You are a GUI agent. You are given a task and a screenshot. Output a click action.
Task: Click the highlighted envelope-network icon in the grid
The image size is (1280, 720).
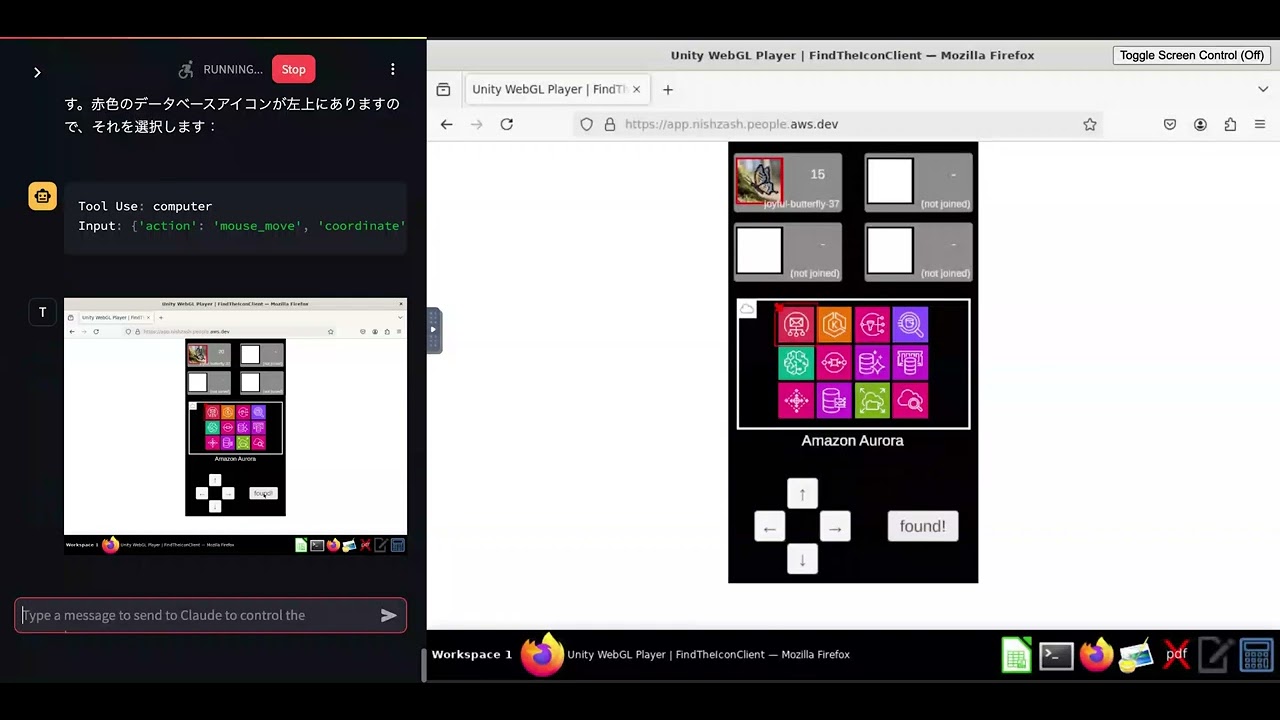point(796,324)
